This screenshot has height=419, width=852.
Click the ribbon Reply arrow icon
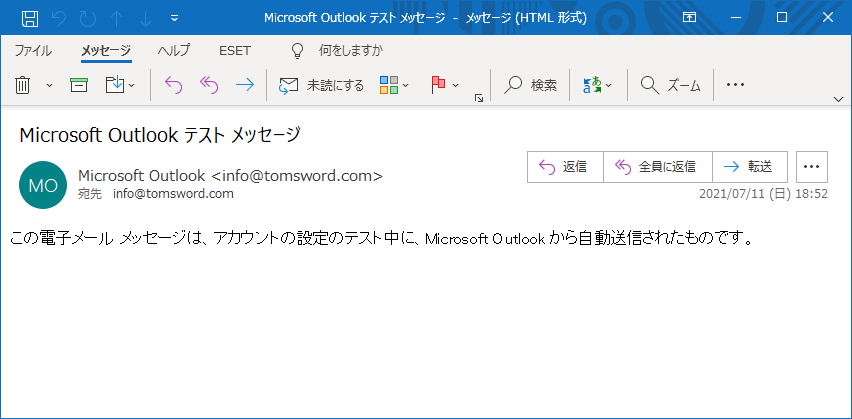[173, 85]
